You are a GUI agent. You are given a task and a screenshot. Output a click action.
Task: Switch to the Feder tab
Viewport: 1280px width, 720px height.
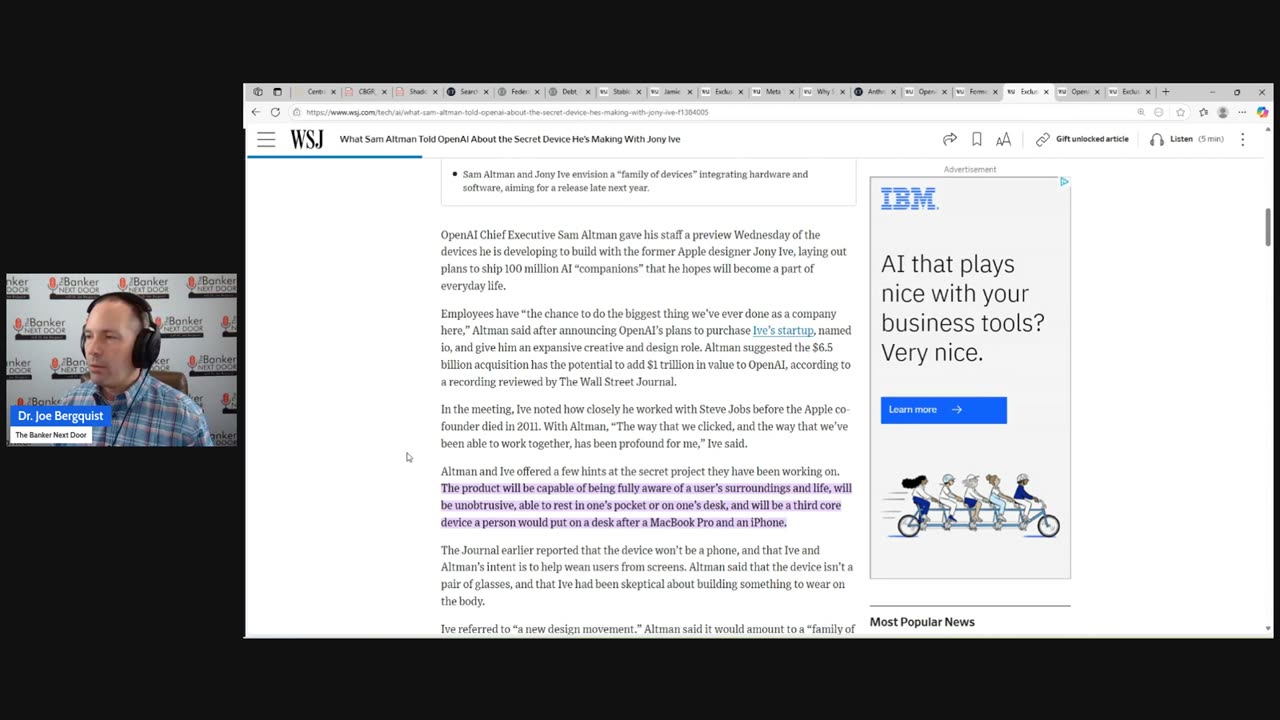518,92
